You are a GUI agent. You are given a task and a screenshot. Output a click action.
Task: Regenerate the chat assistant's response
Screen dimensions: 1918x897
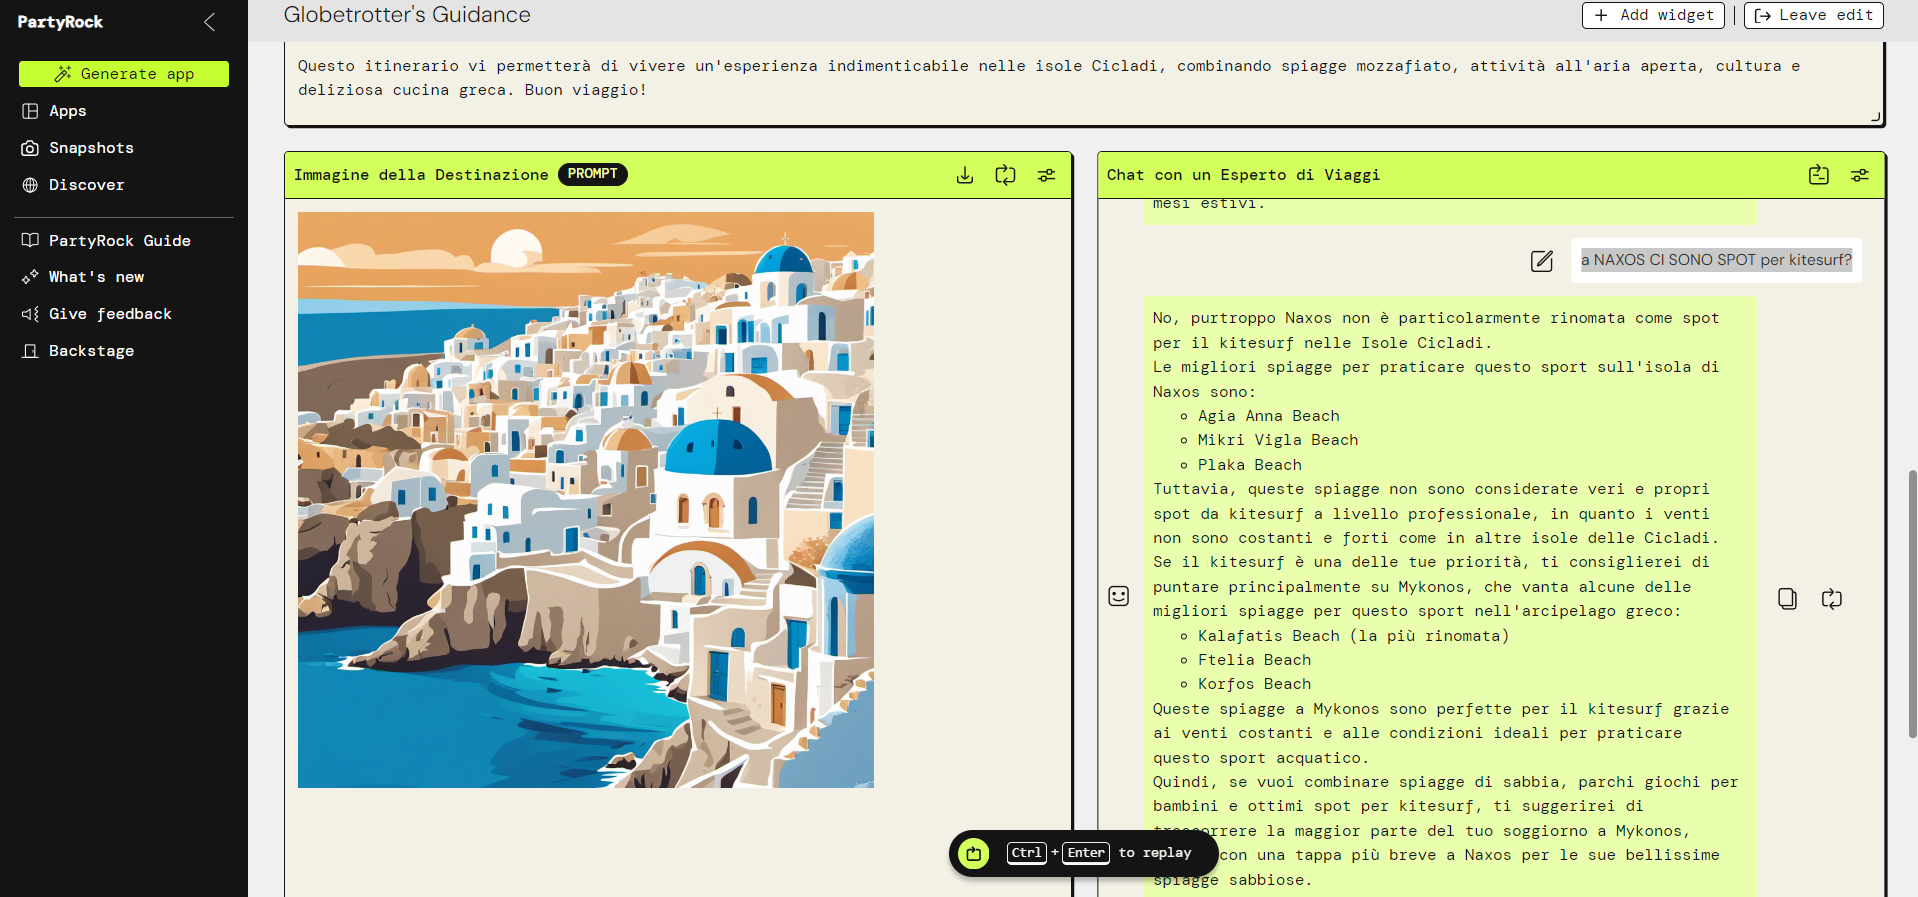[1831, 598]
